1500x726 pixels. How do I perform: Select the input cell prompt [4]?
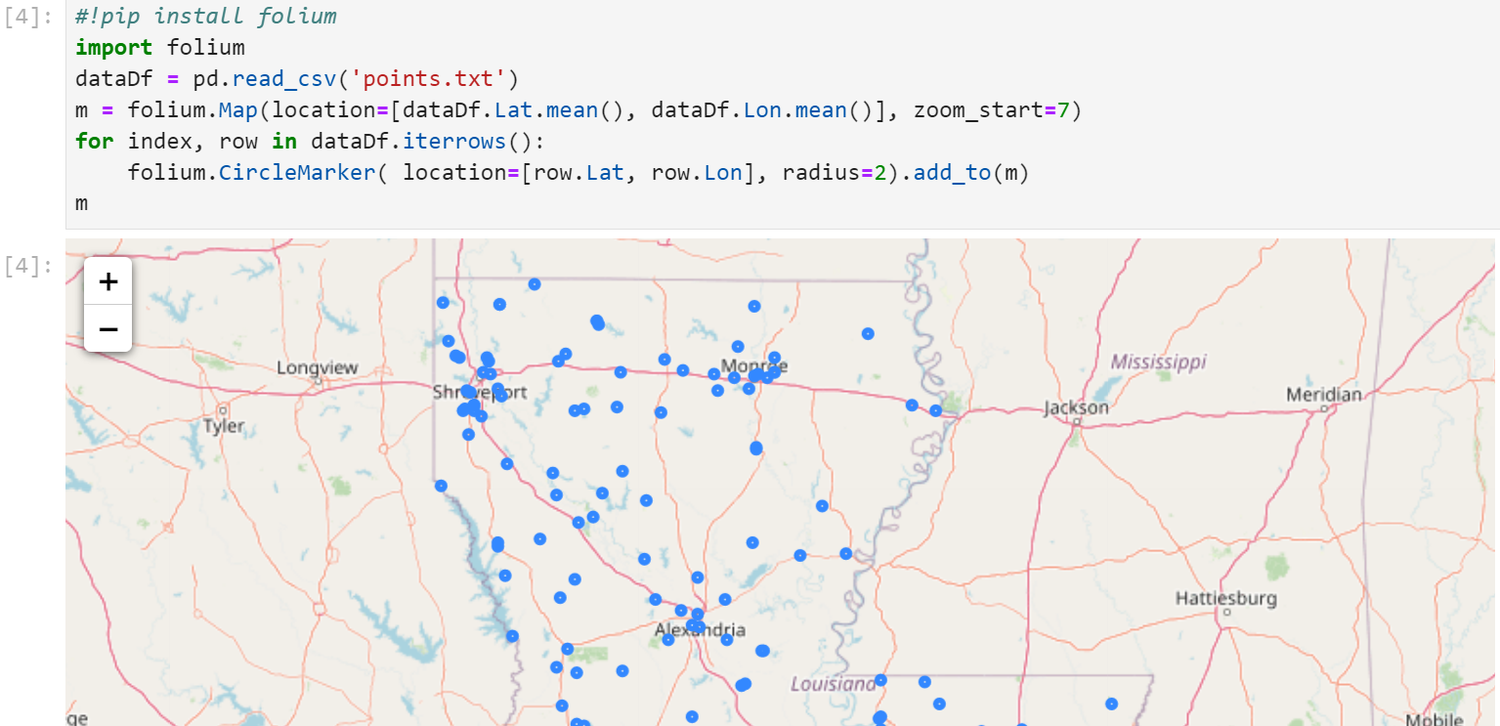pyautogui.click(x=30, y=17)
